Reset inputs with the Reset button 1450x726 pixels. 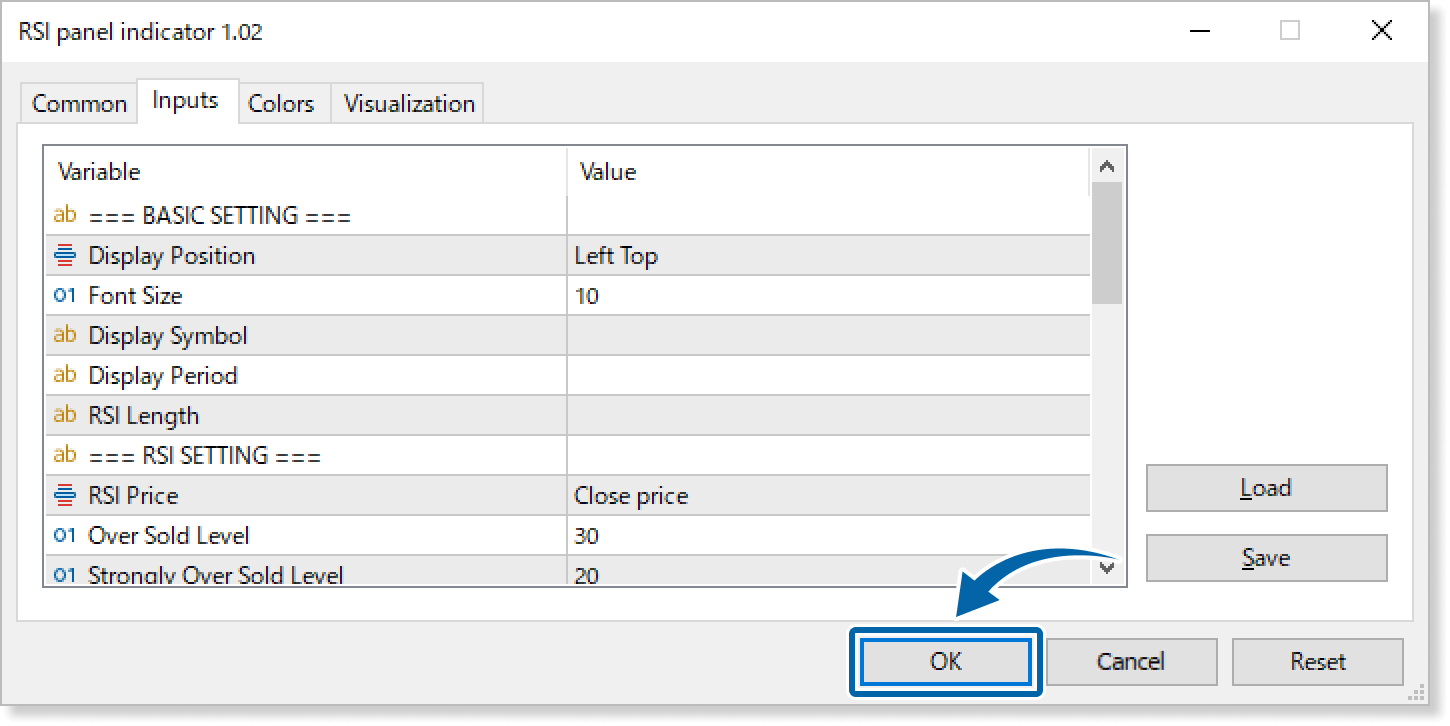pyautogui.click(x=1318, y=662)
